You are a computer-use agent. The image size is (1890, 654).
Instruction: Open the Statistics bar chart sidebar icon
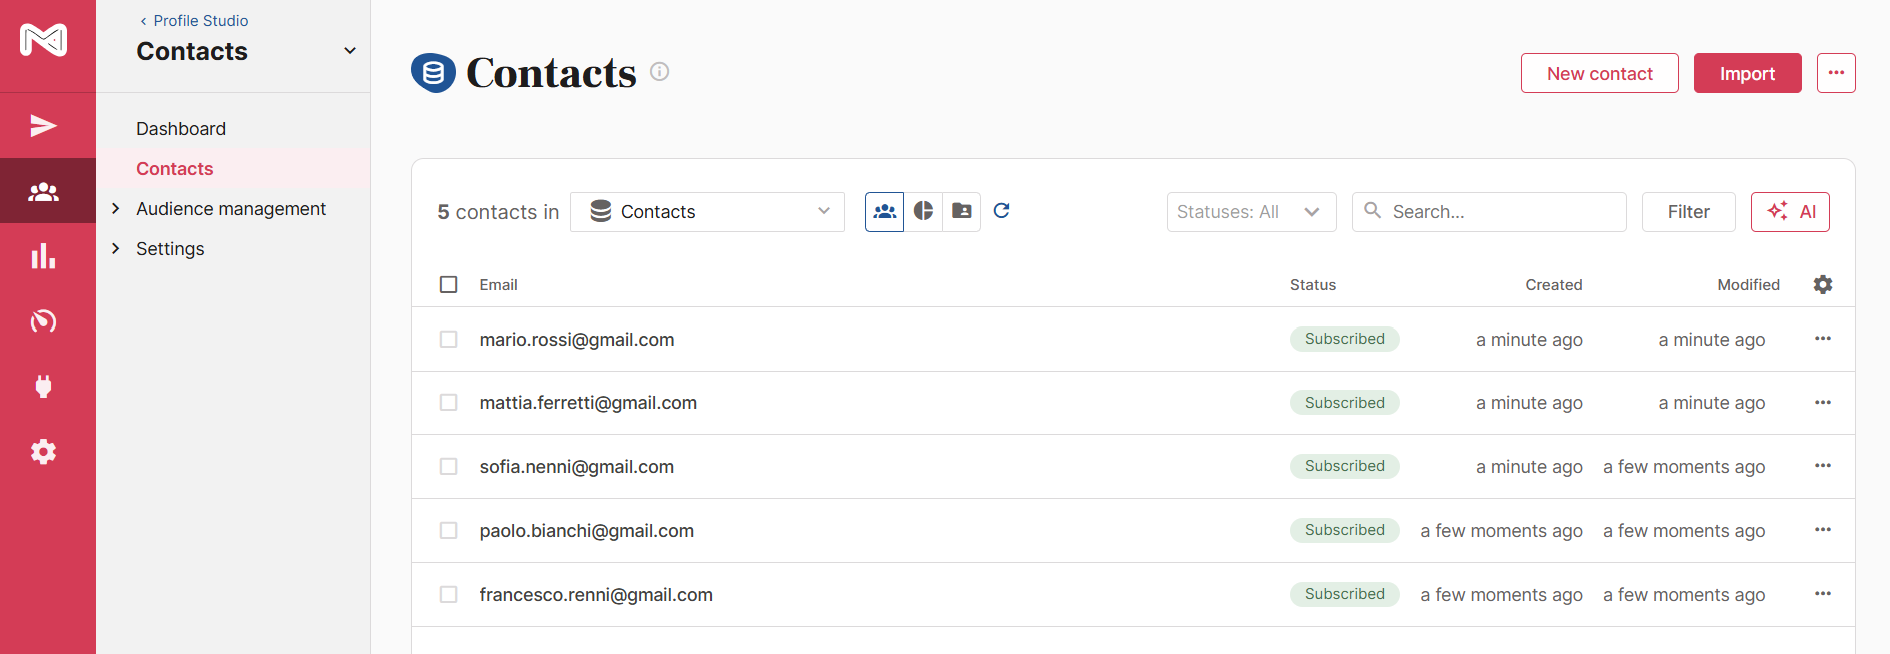tap(44, 256)
